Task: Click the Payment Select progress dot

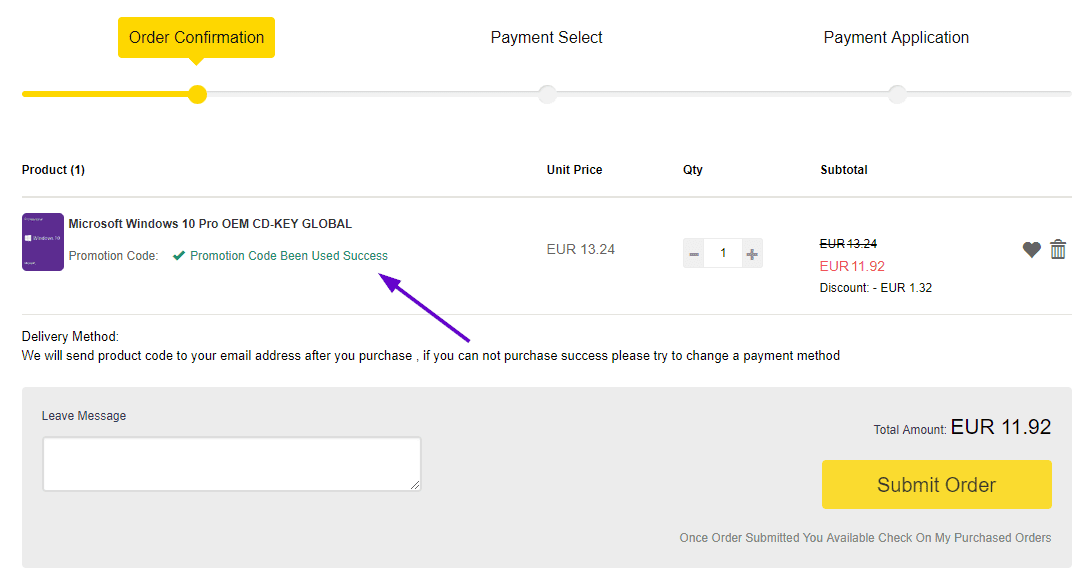Action: (x=548, y=94)
